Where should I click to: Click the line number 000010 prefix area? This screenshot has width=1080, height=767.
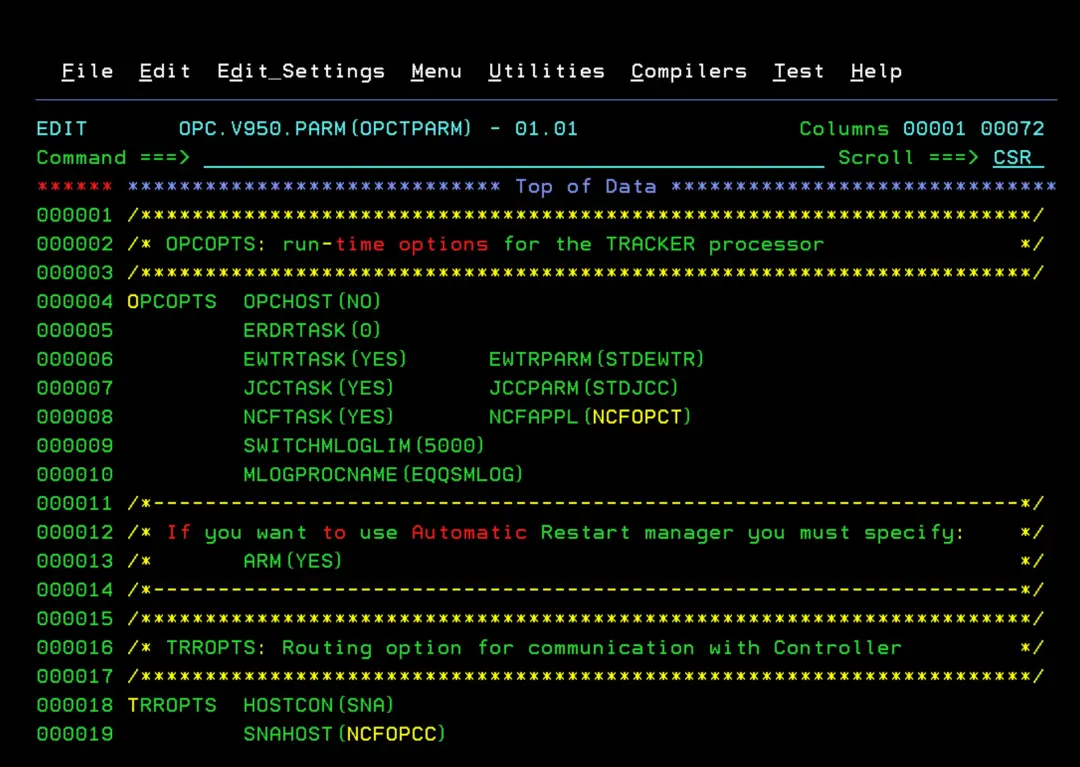coord(74,474)
